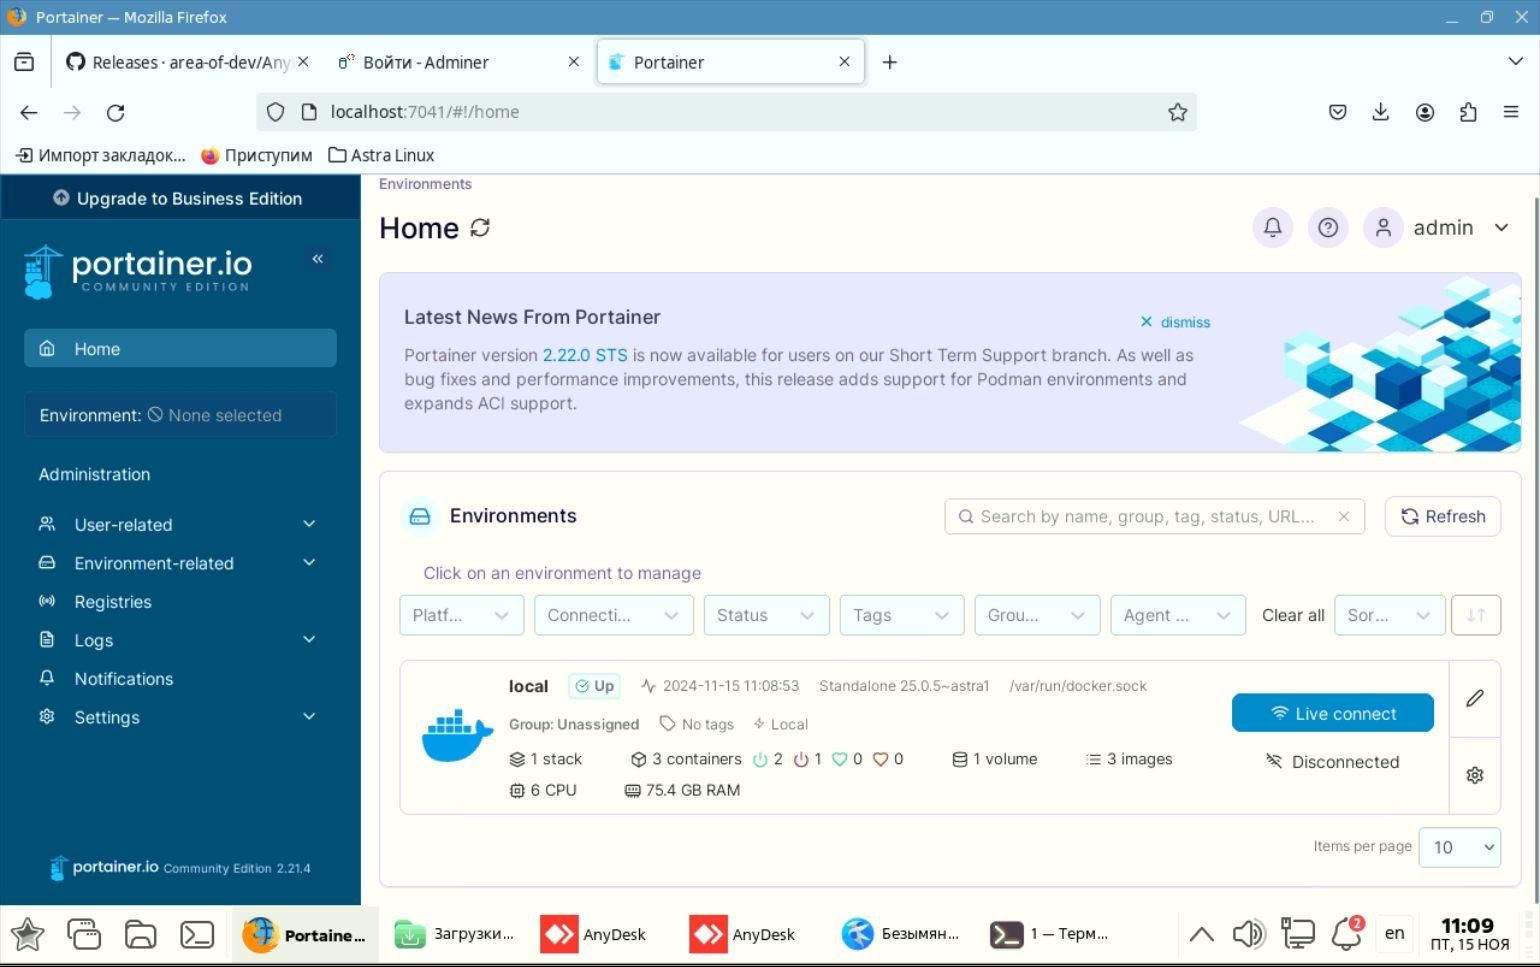Click the notifications bell icon in header
Image resolution: width=1540 pixels, height=967 pixels.
[1272, 228]
